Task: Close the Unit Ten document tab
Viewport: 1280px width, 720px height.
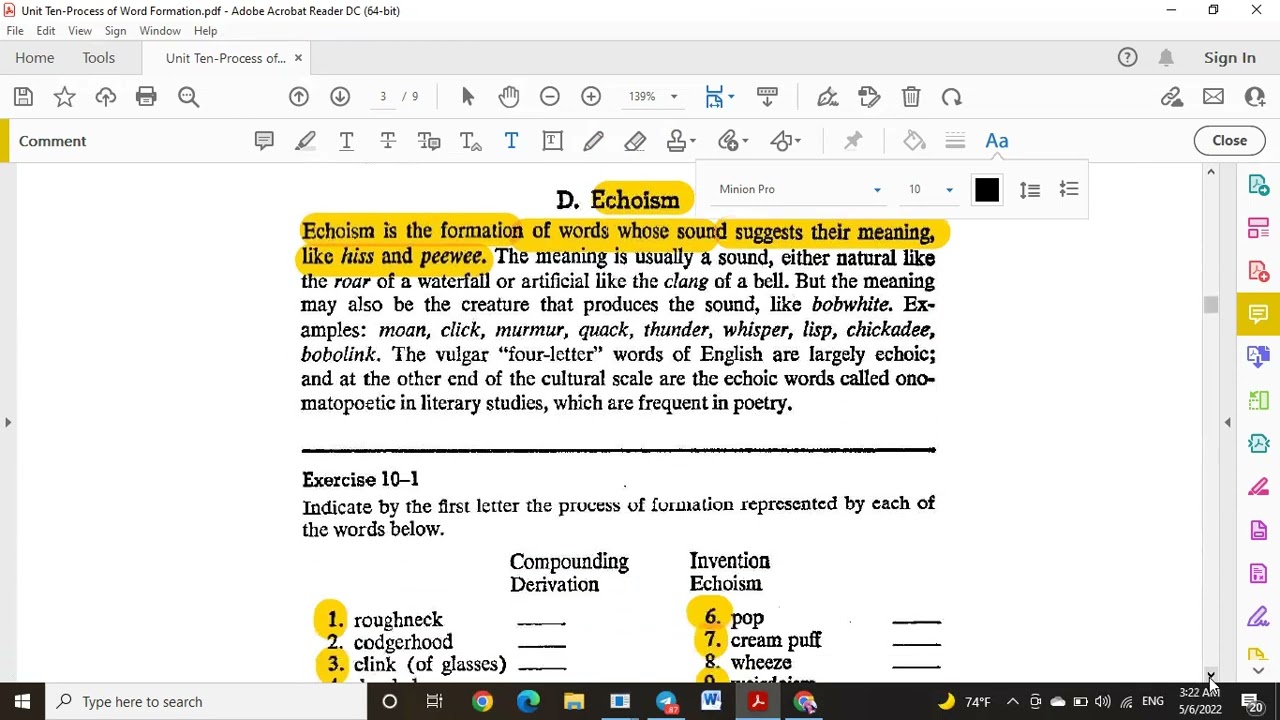Action: [x=297, y=58]
